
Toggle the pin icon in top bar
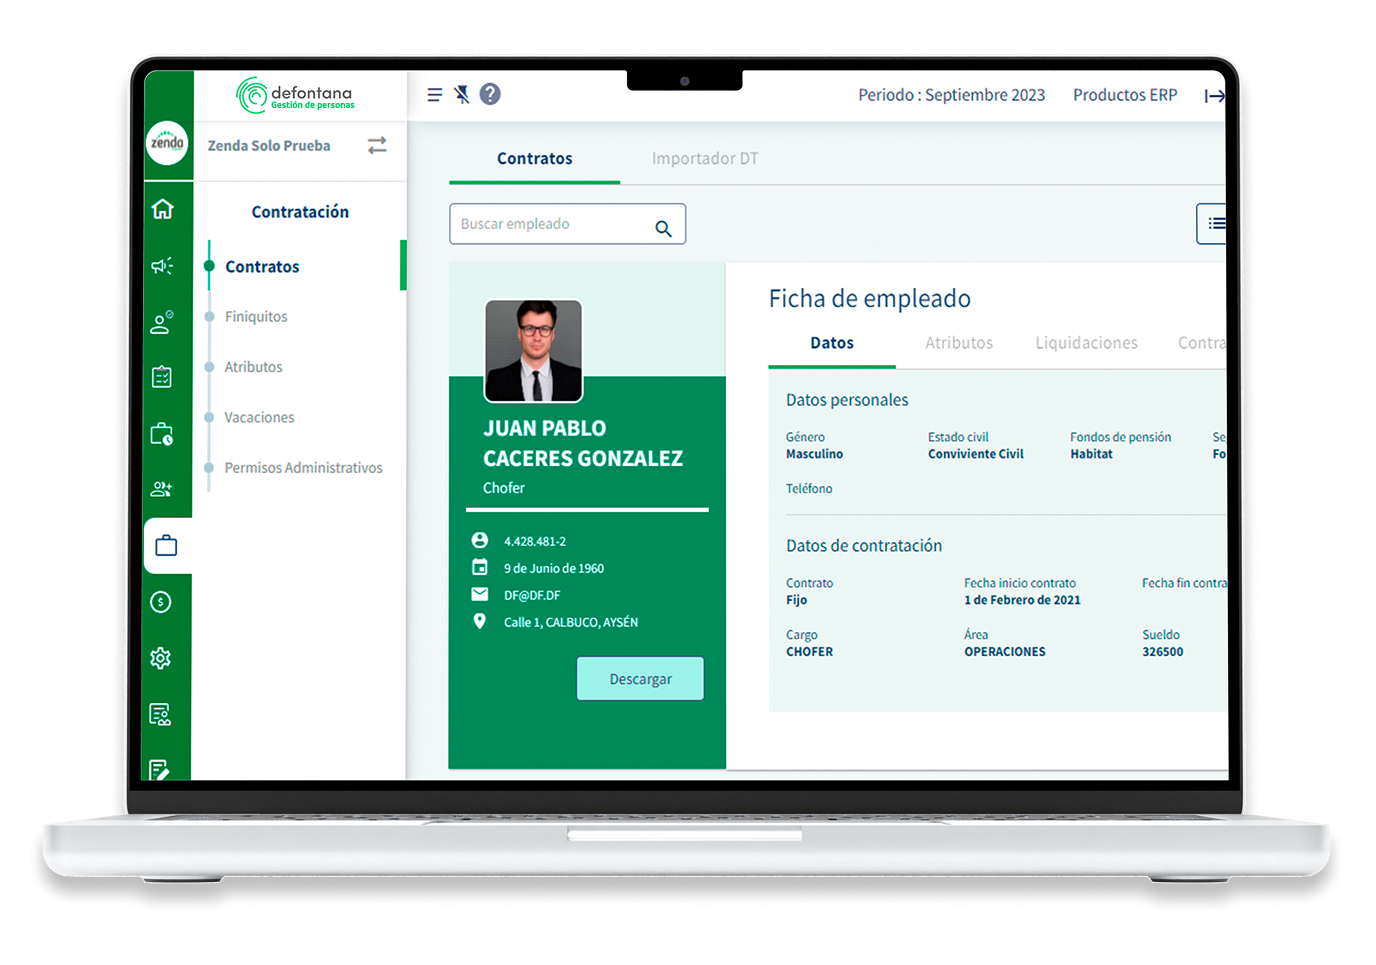point(462,95)
